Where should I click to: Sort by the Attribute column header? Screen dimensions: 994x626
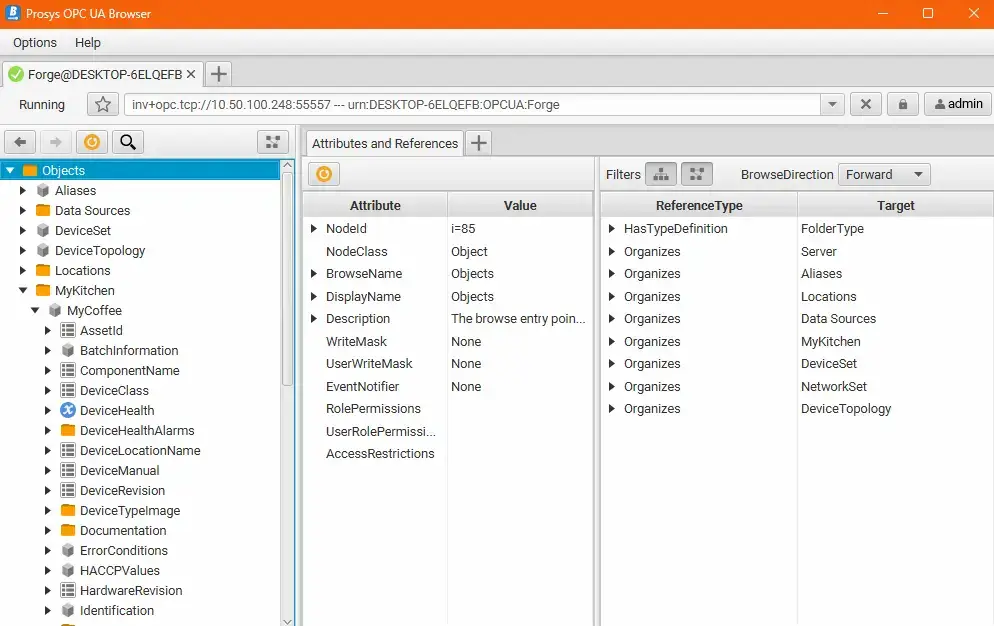375,205
